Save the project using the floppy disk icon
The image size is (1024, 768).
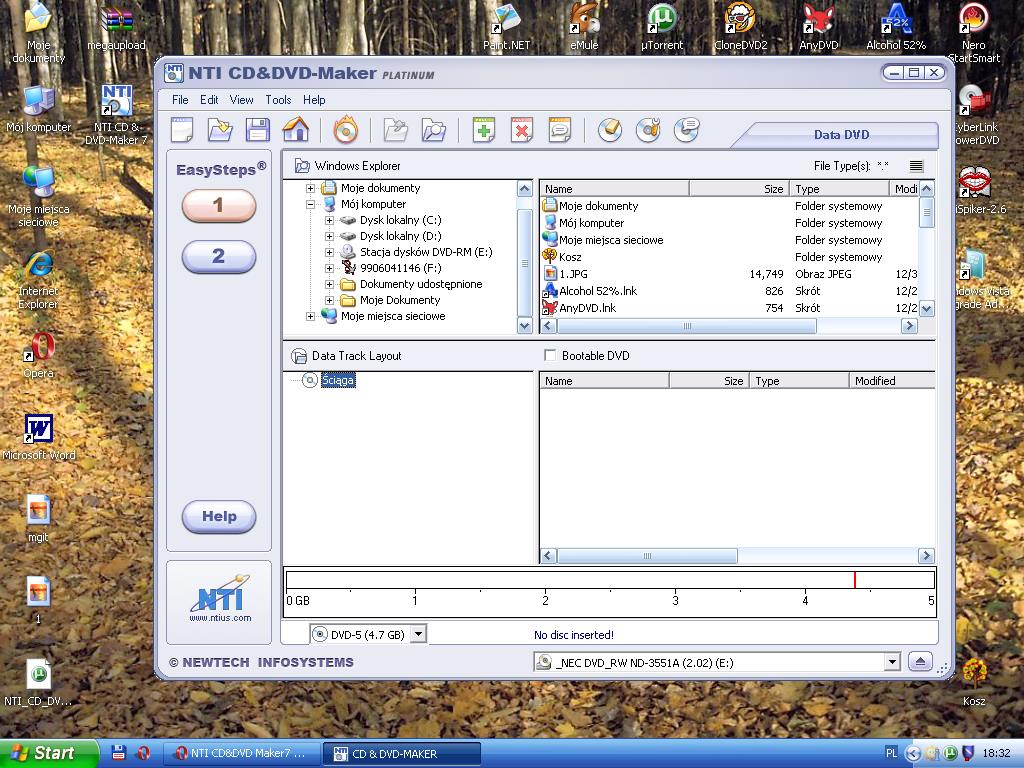257,130
